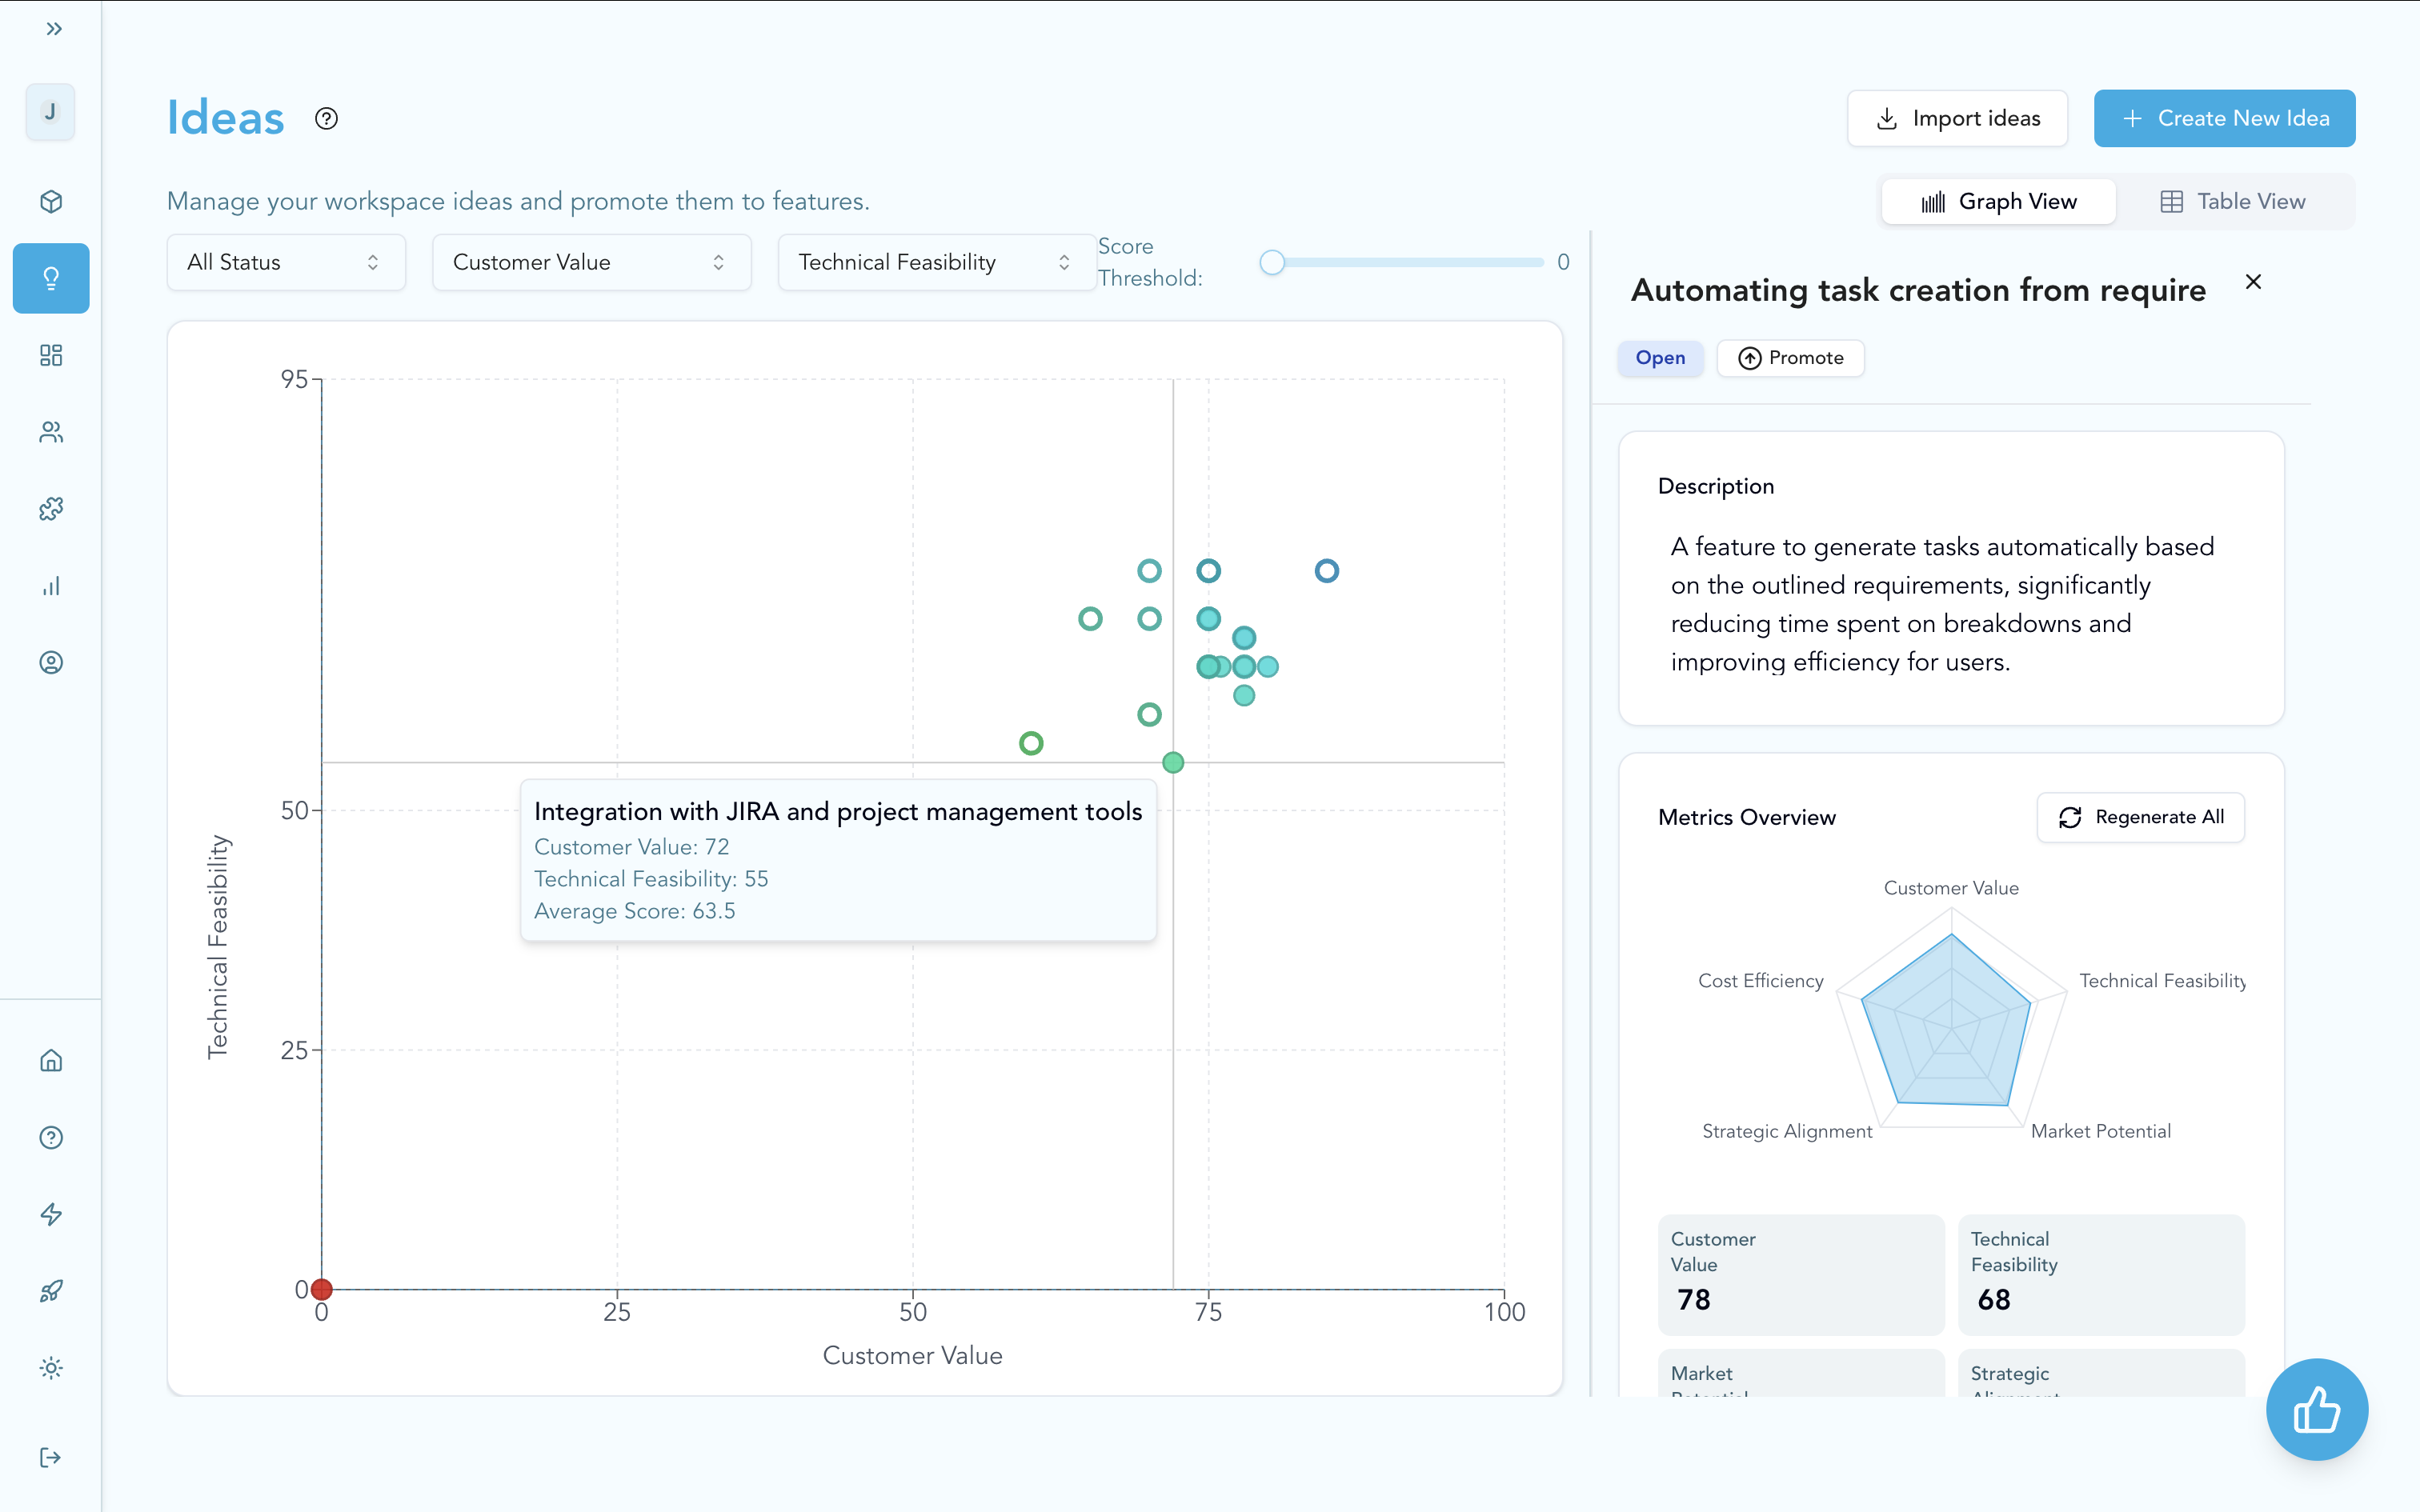2420x1512 pixels.
Task: Click the Score Threshold slider handle
Action: point(1272,262)
